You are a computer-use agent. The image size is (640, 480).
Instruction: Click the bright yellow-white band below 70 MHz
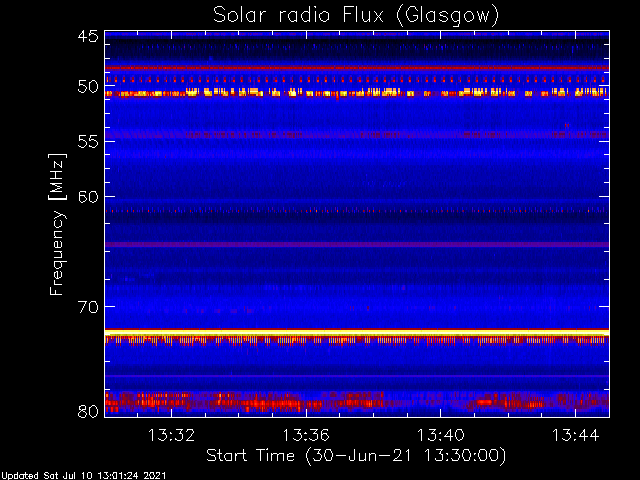click(357, 333)
